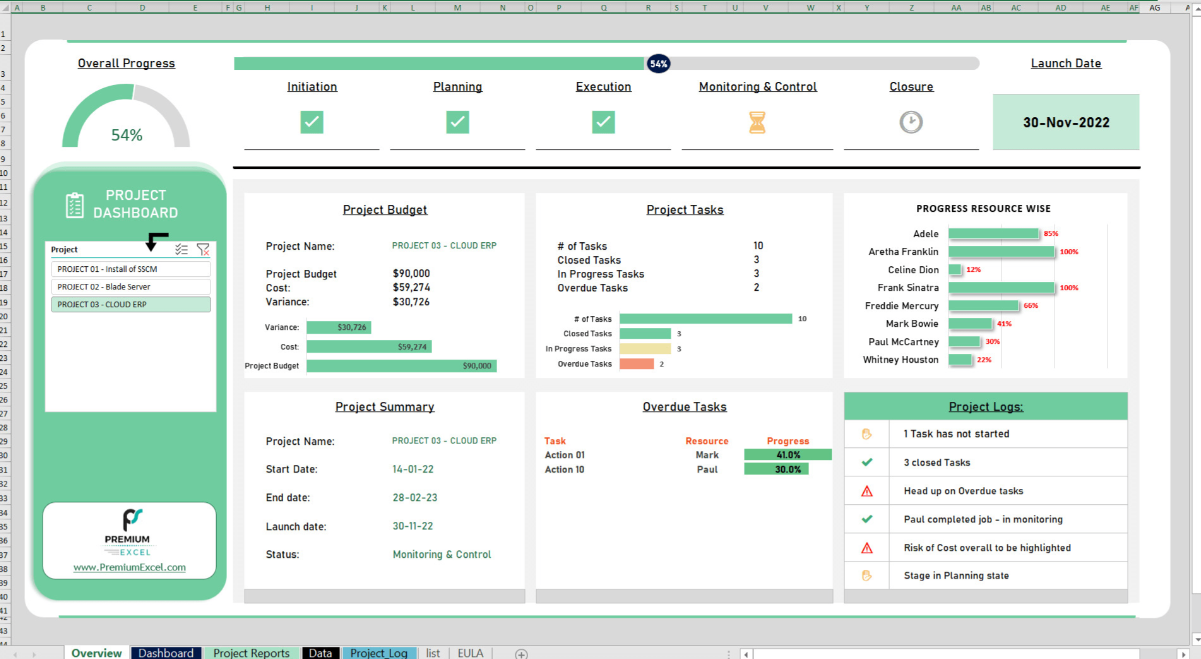Screen dimensions: 1201x659
Task: Select PROJECT 02 - Blade Server in slicer
Action: click(x=130, y=287)
